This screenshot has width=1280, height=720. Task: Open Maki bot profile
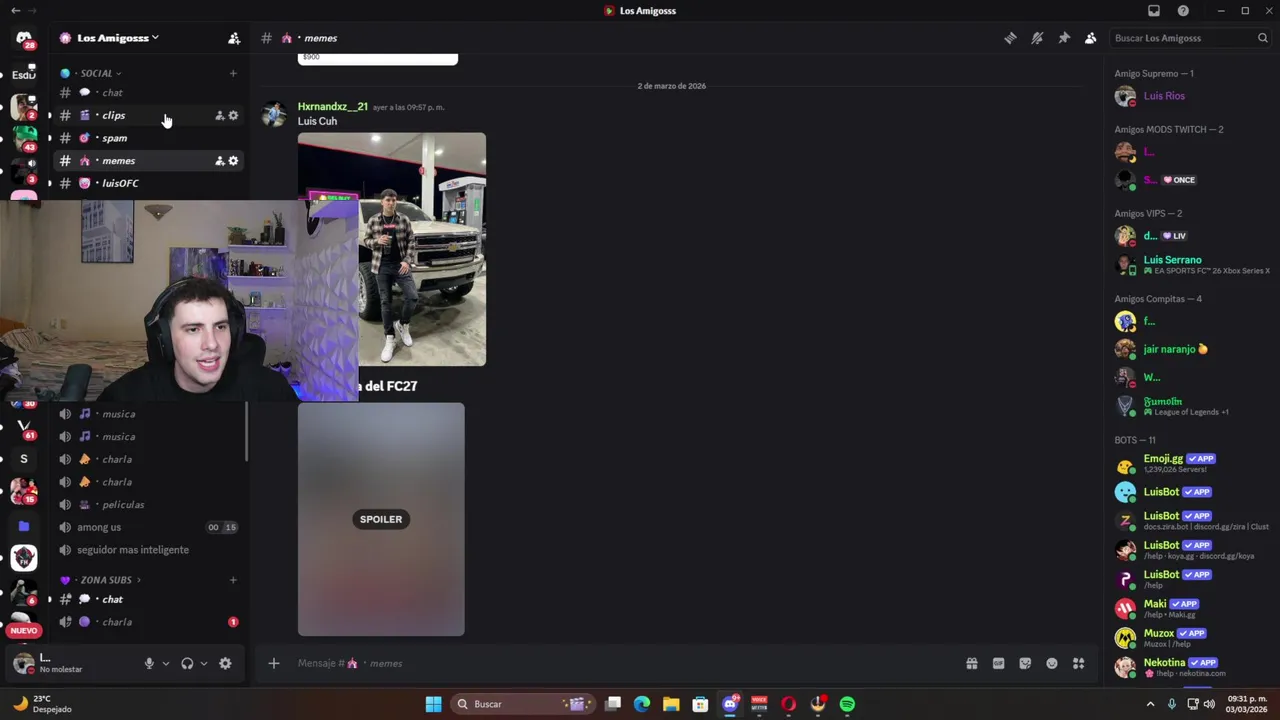[x=1190, y=608]
